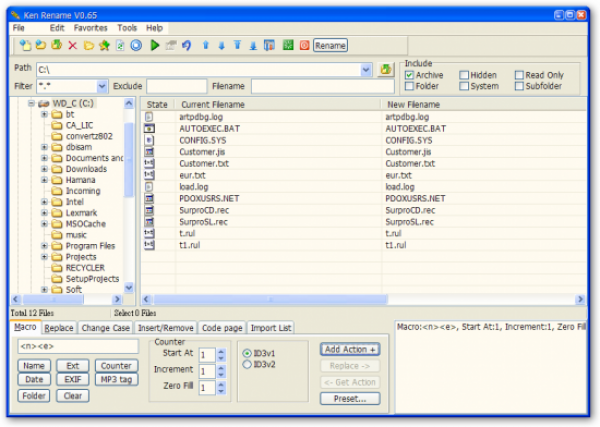Enable the Subfolder checkbox
600x427 pixels.
point(520,86)
